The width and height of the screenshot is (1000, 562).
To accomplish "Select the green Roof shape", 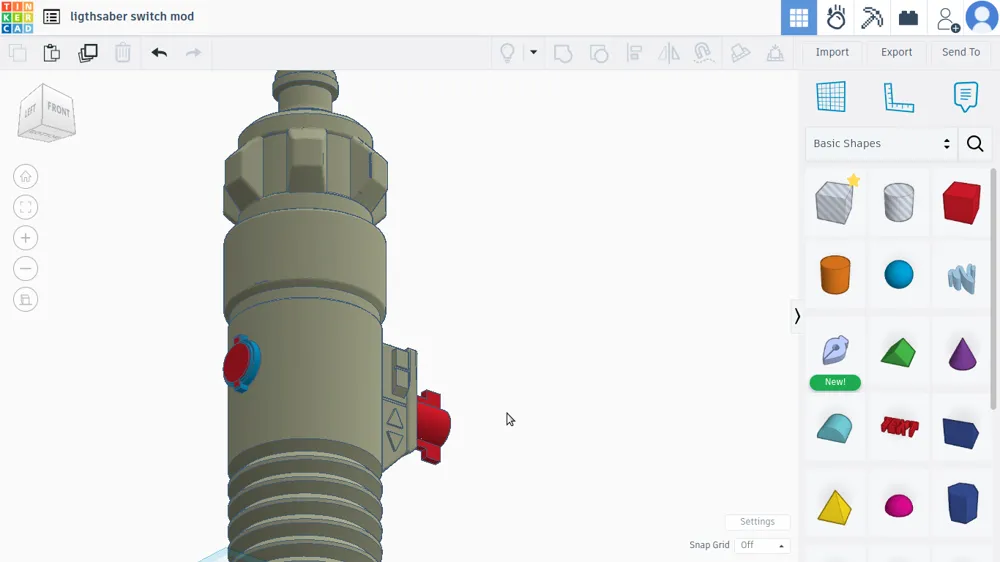I will 899,352.
